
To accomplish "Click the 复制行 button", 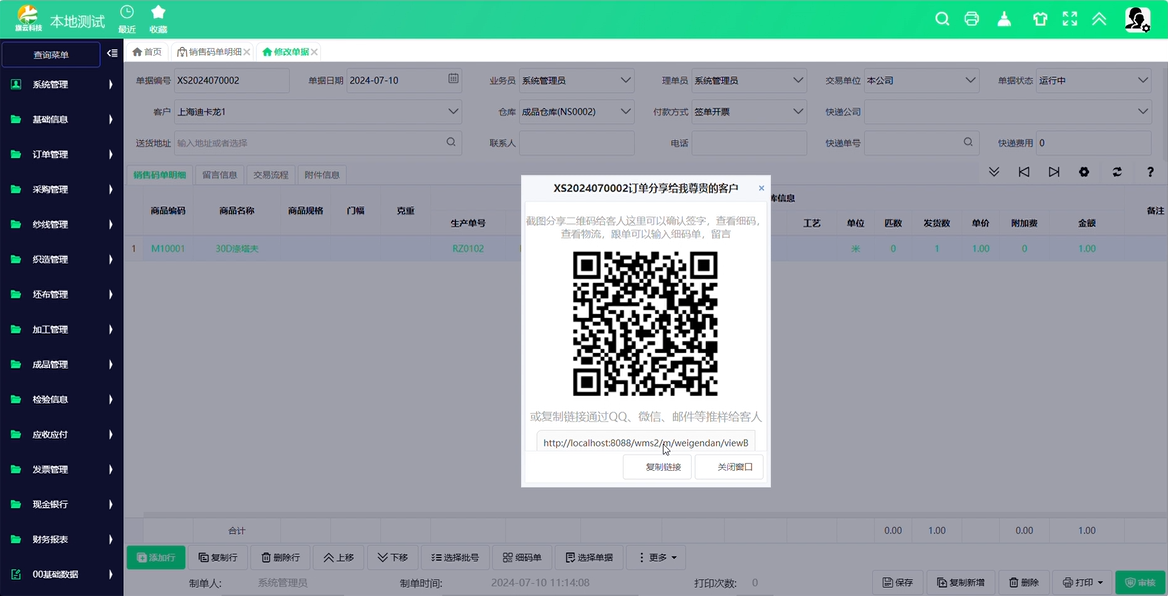I will click(x=218, y=557).
